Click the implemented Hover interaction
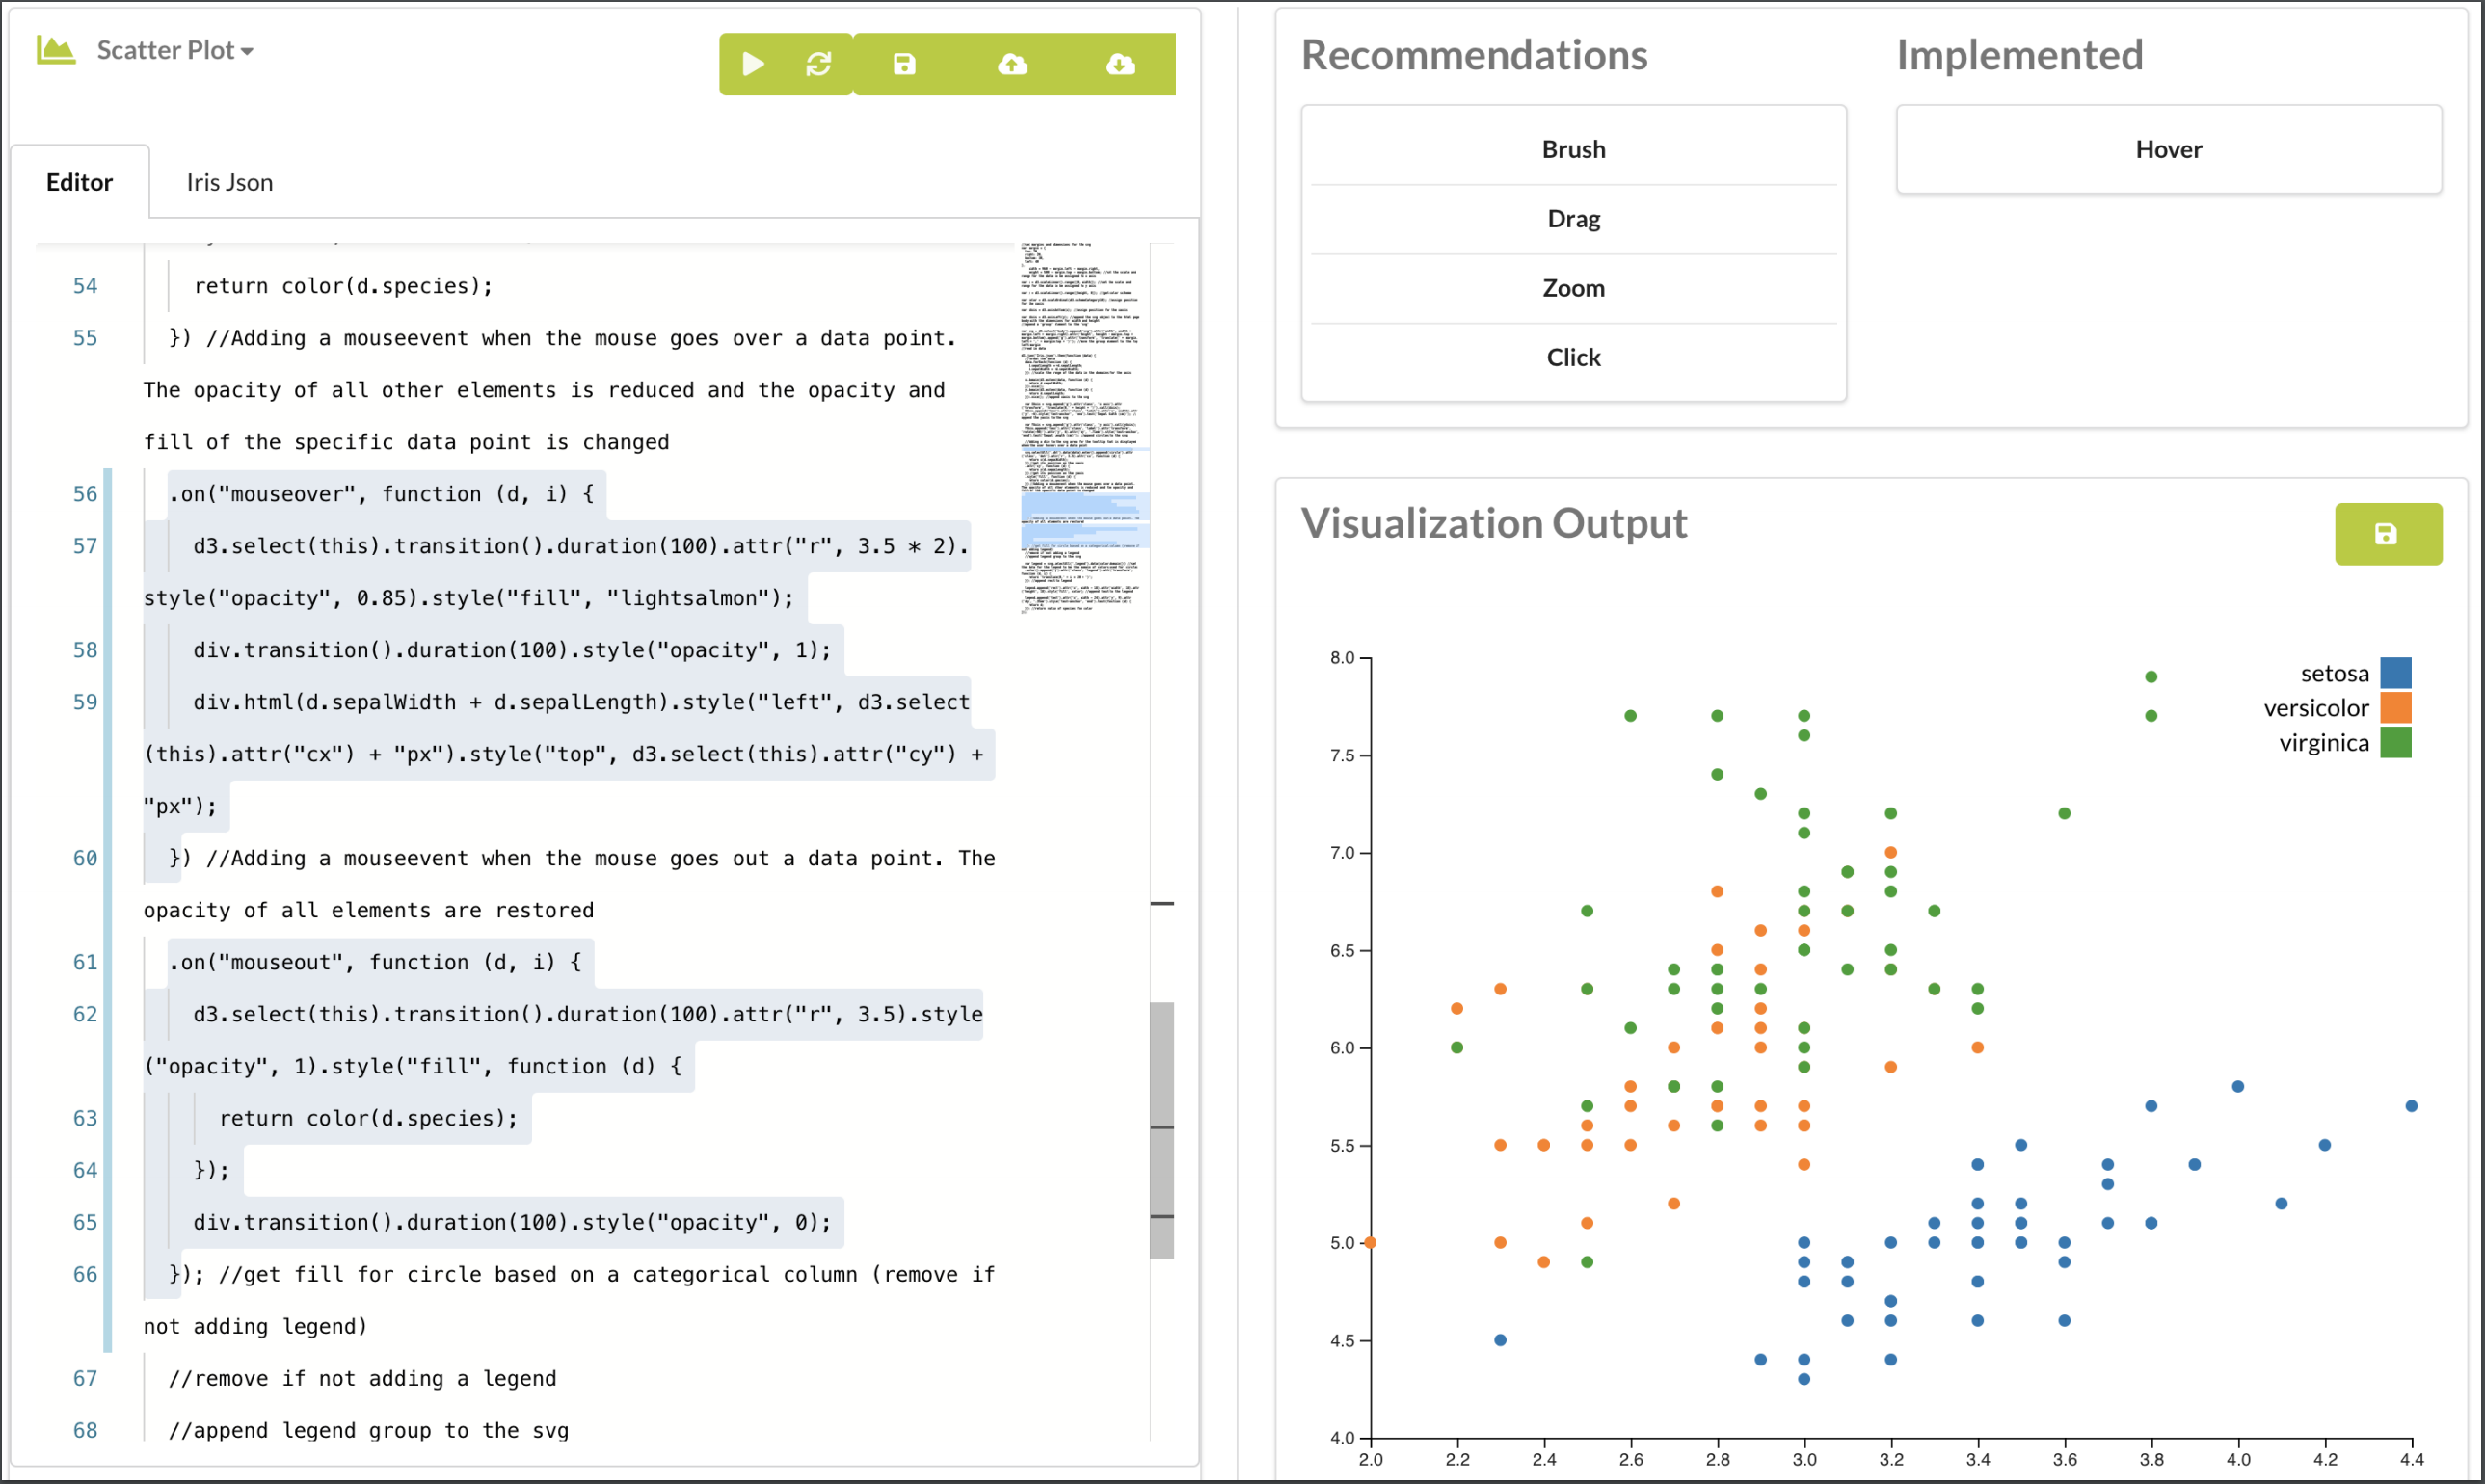Screen dimensions: 2485x1484 pyautogui.click(x=2168, y=149)
